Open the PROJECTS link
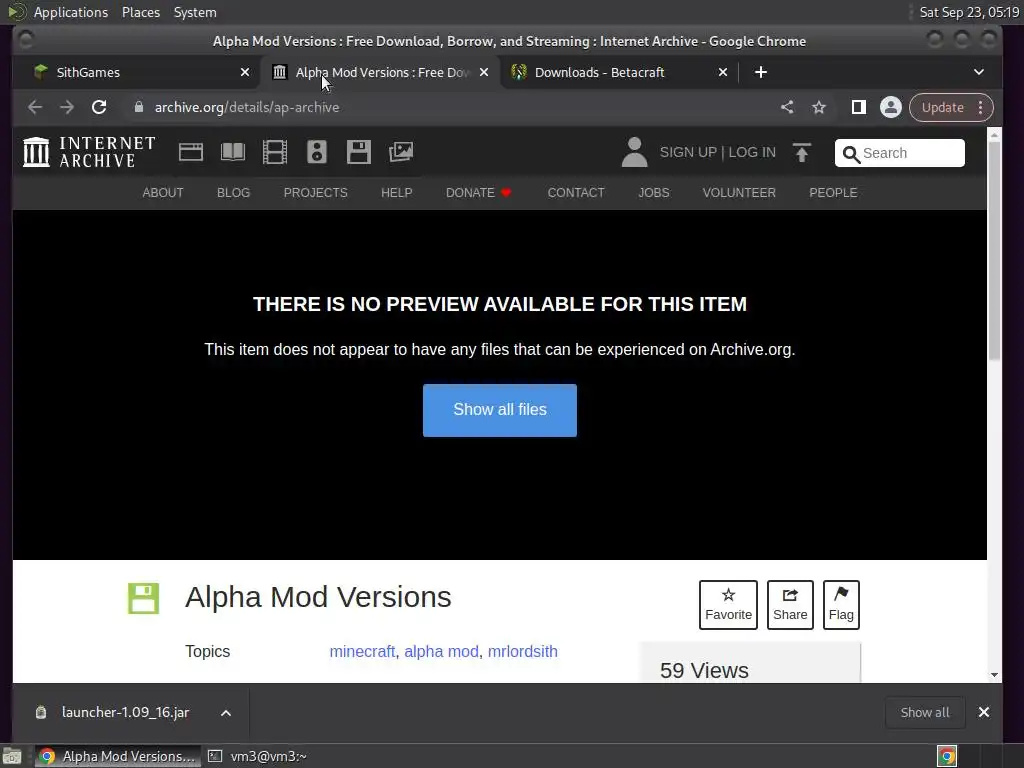The image size is (1024, 768). coord(315,193)
